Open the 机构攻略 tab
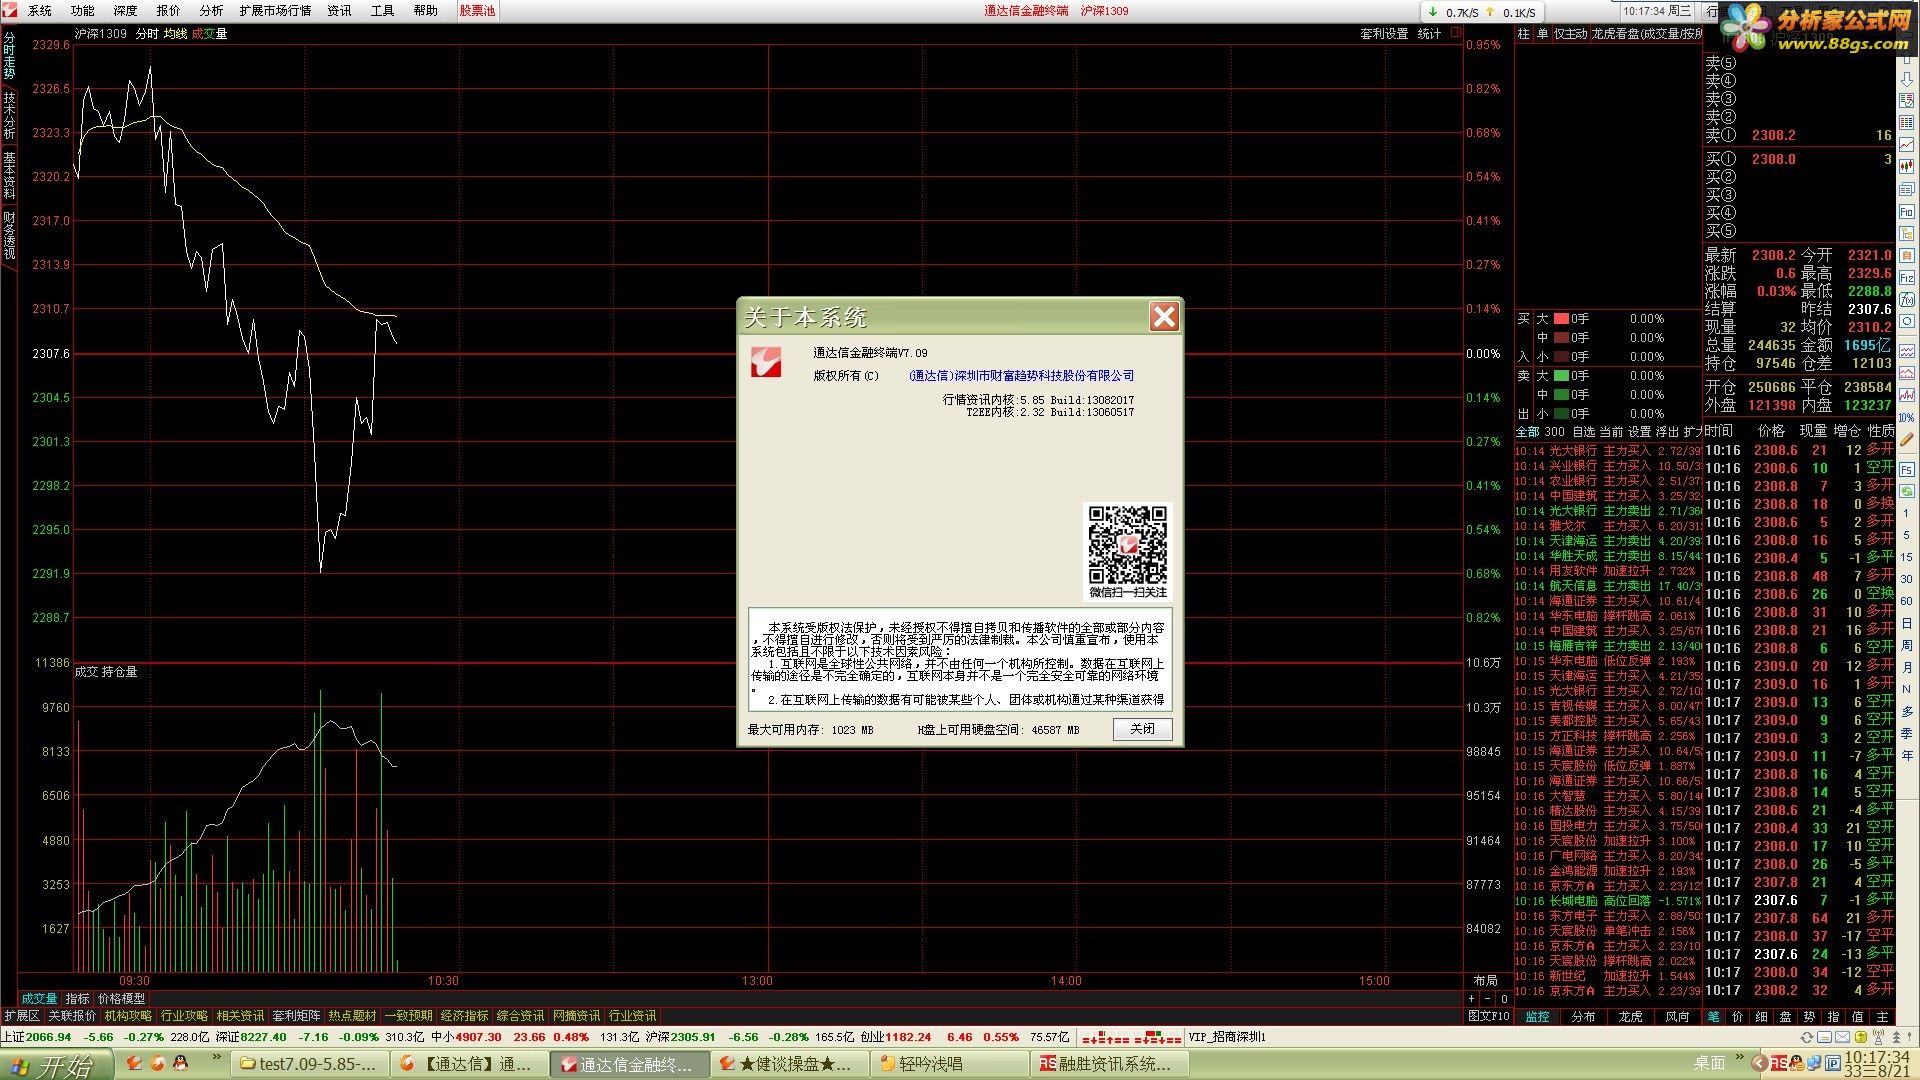 coord(128,1016)
